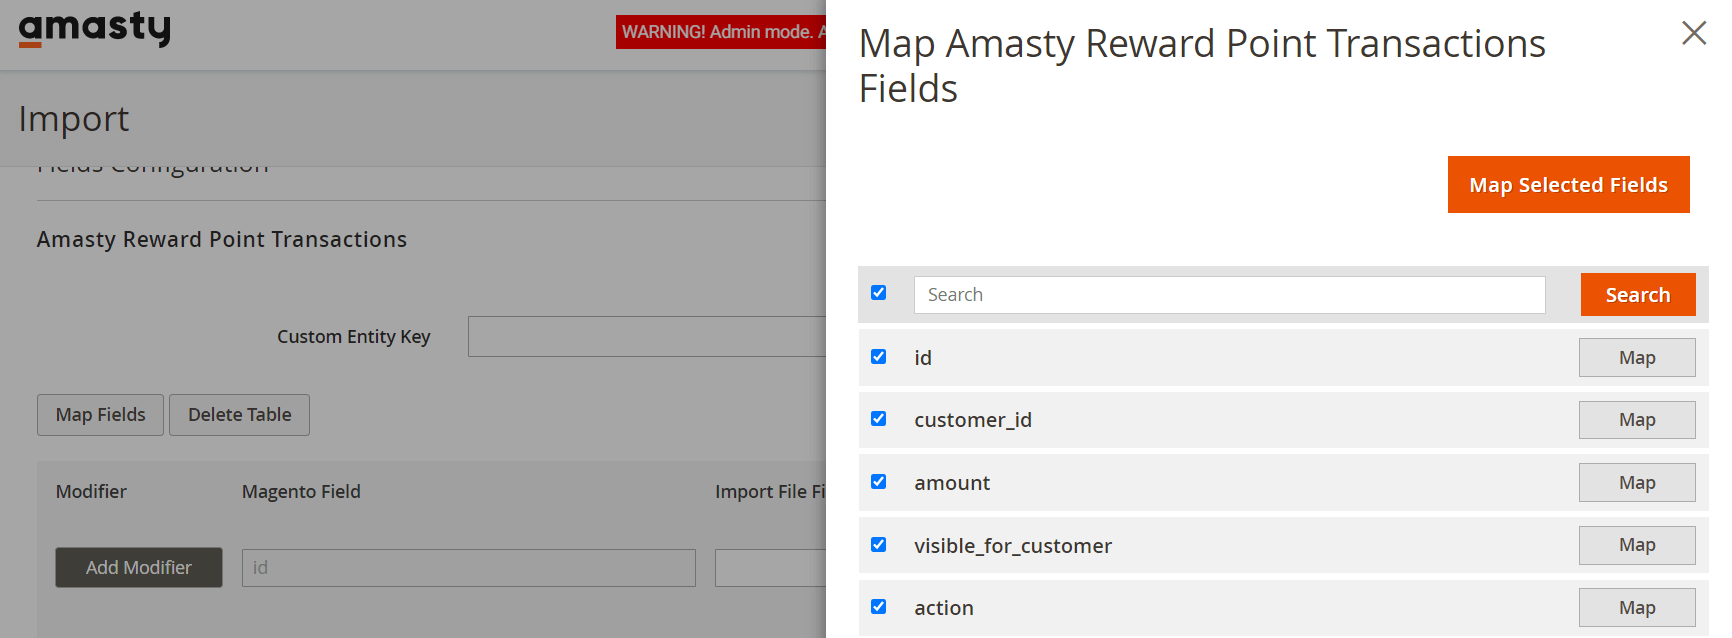1732x638 pixels.
Task: Uncheck the customer_id field checkbox
Action: 879,419
